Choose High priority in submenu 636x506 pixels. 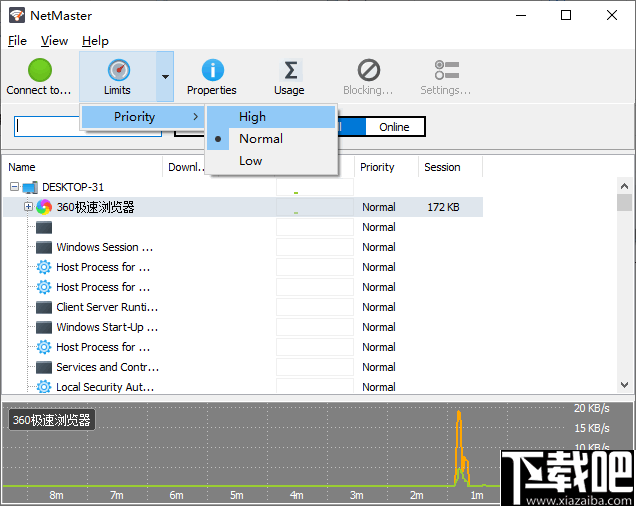click(x=271, y=117)
